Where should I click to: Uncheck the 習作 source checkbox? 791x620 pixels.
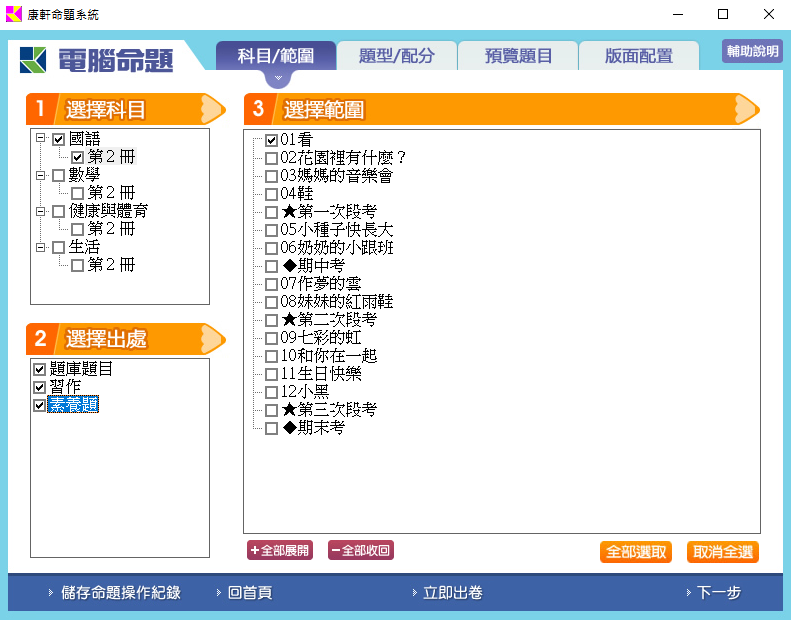click(39, 387)
